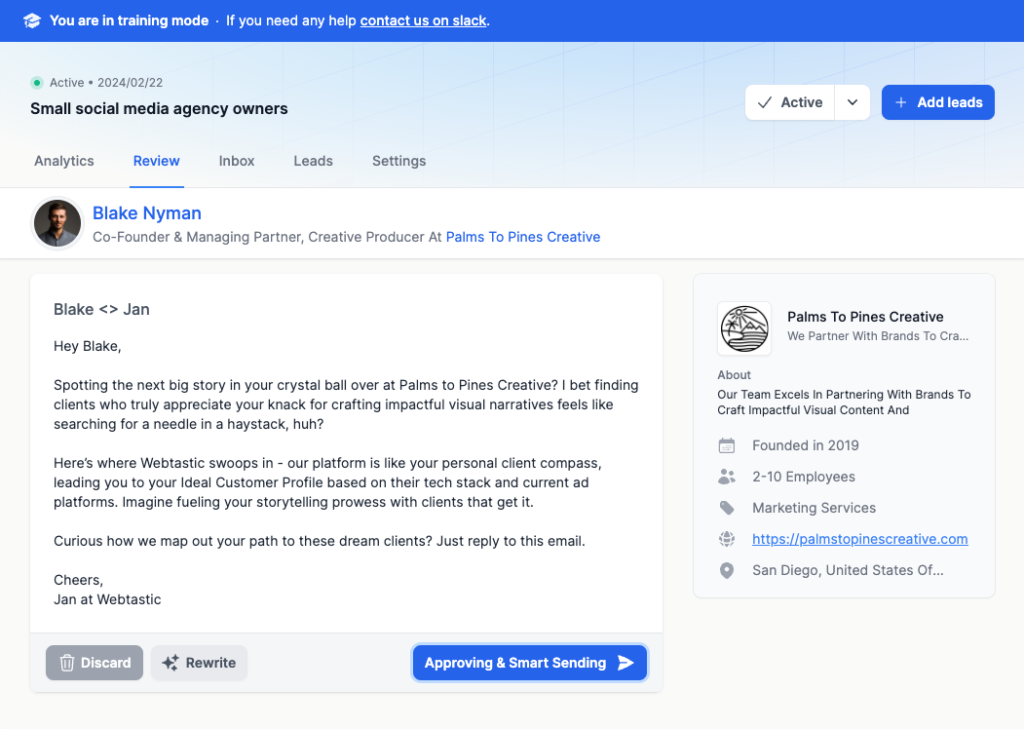Open the dropdown arrow next to Active
Screen dimensions: 1024x729
coord(851,101)
